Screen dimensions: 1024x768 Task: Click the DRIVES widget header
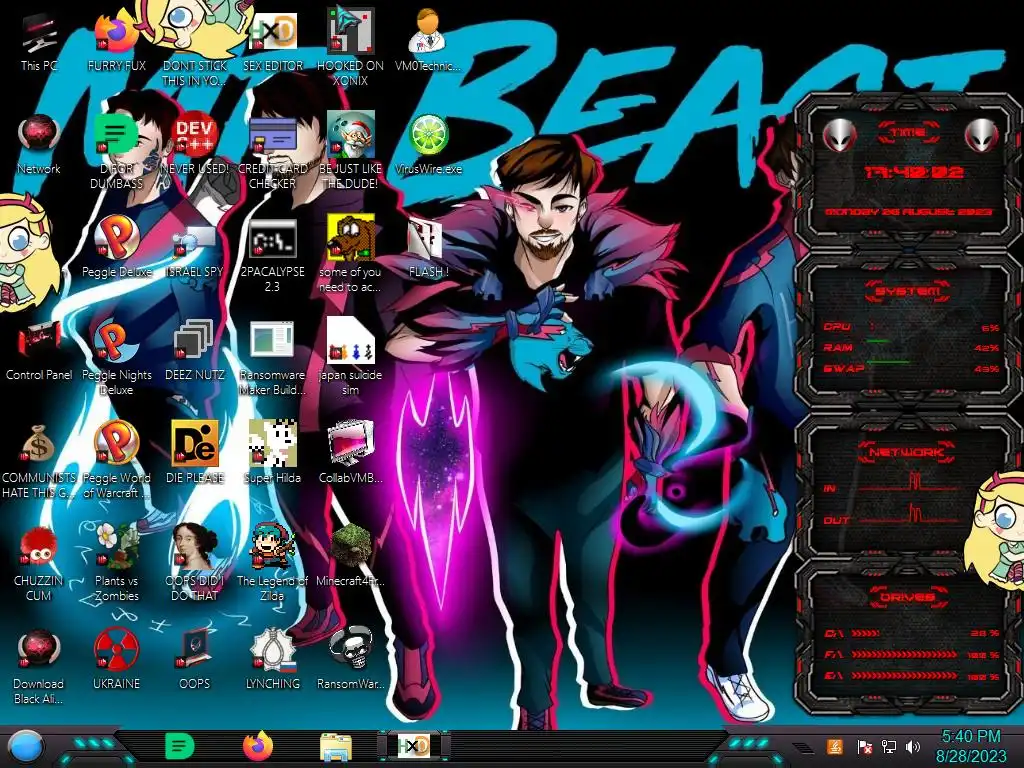(x=908, y=597)
